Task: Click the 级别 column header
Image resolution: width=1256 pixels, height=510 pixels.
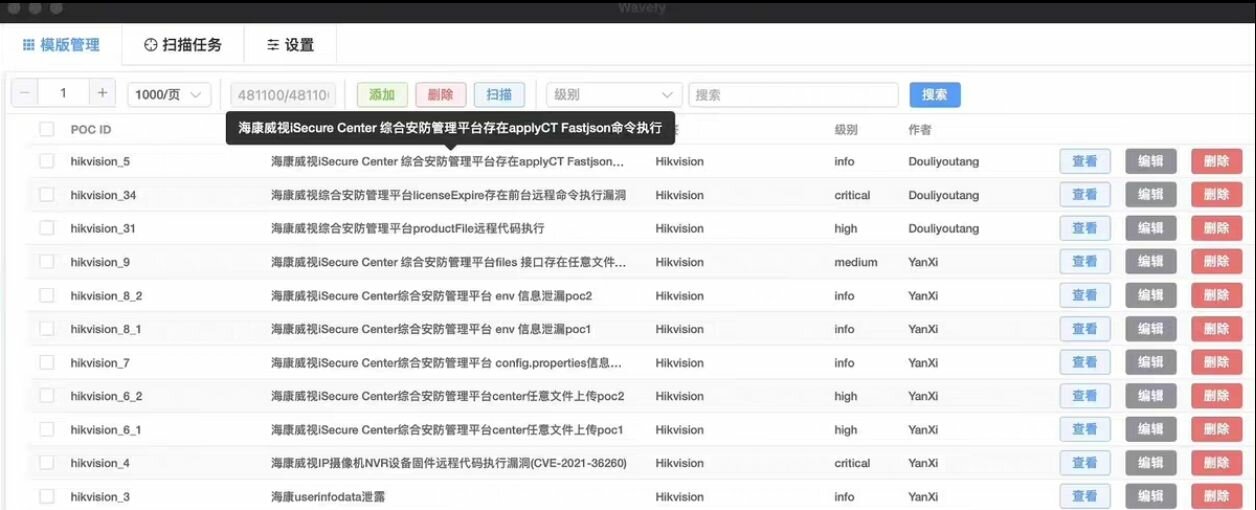Action: coord(846,129)
